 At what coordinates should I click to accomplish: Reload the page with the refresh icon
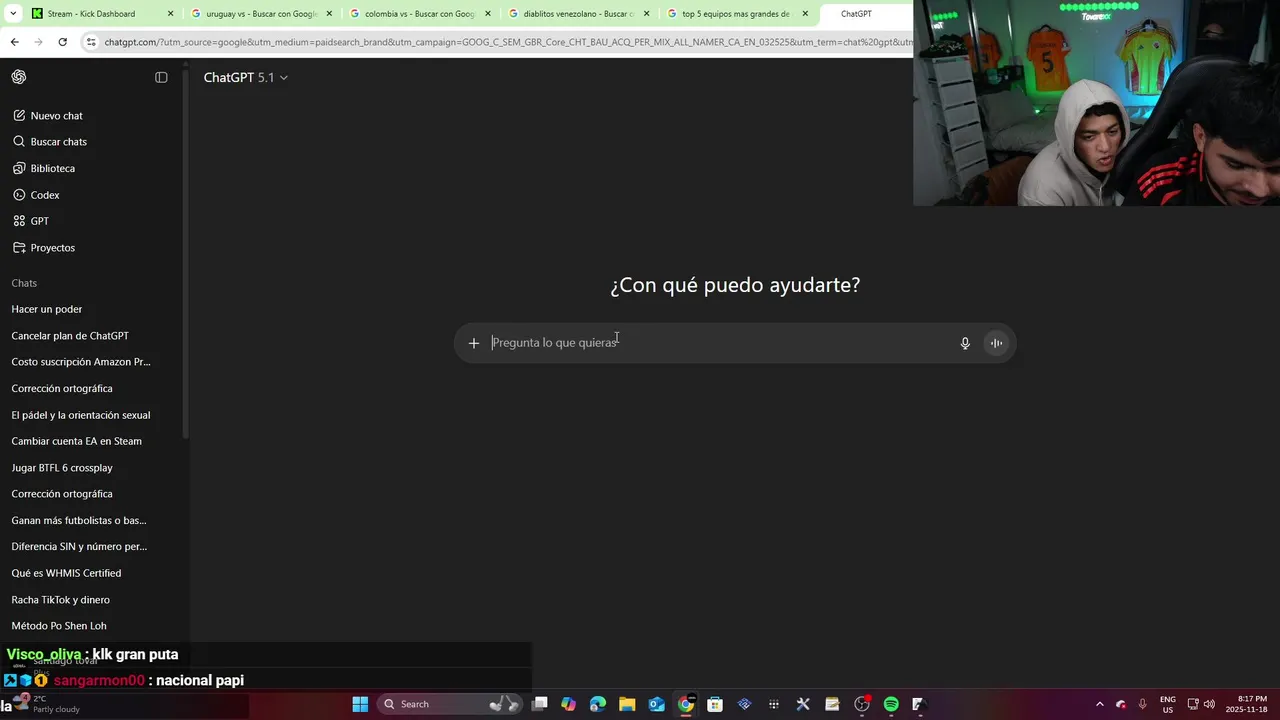[x=62, y=42]
